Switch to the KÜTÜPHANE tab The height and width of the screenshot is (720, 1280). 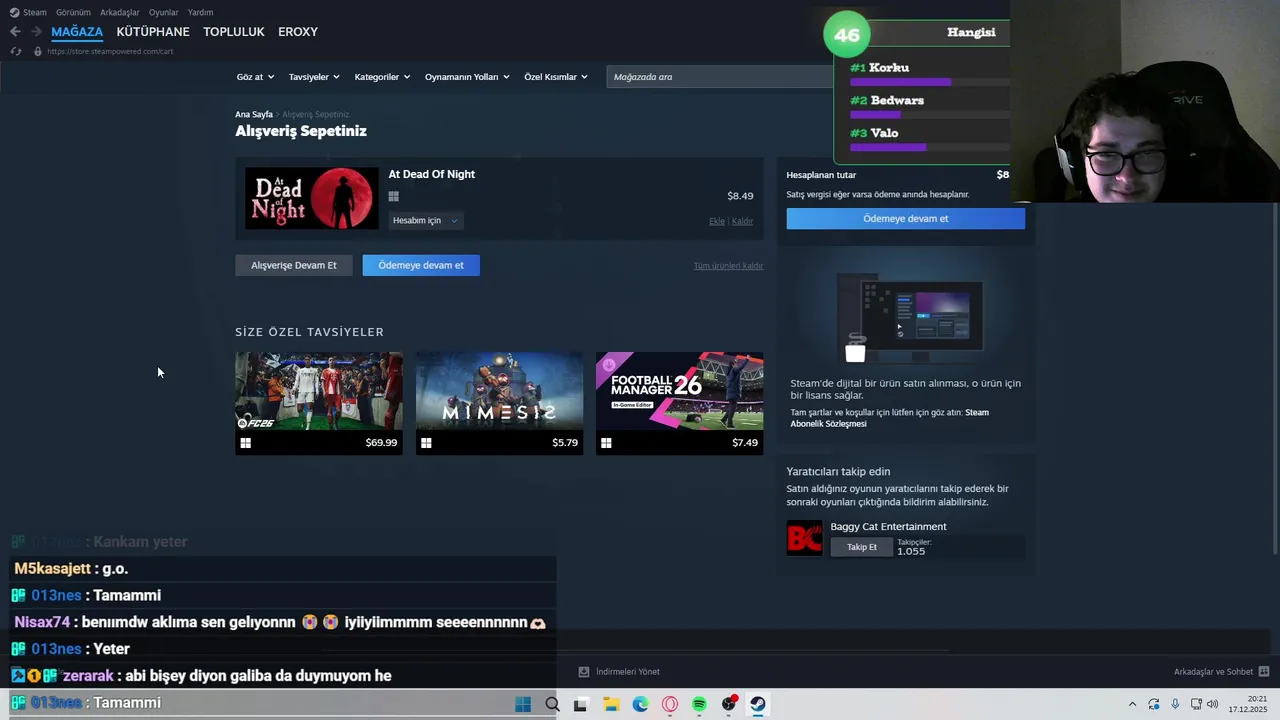point(153,32)
